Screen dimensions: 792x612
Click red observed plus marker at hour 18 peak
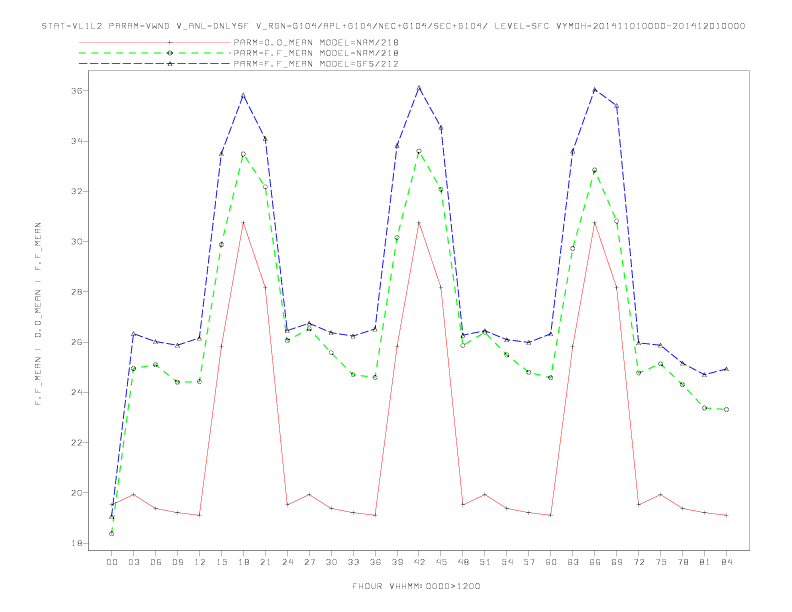243,223
